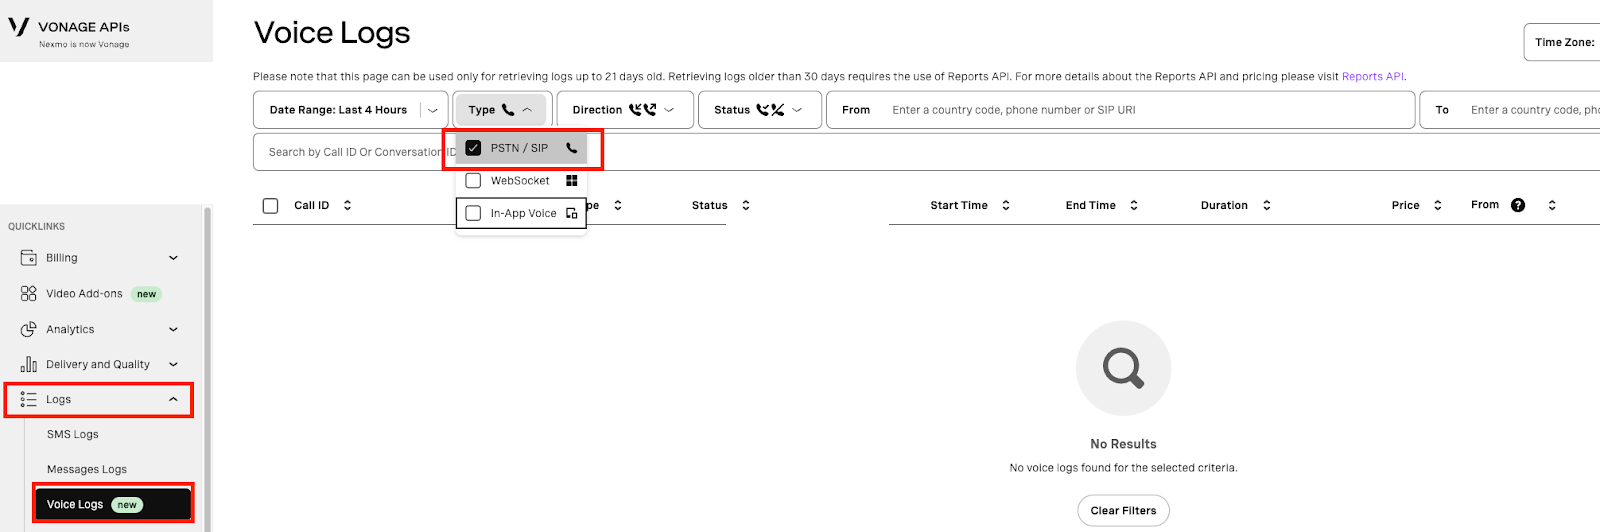Open the Direction filter dropdown
Screen dimensions: 1600x532
coord(625,110)
